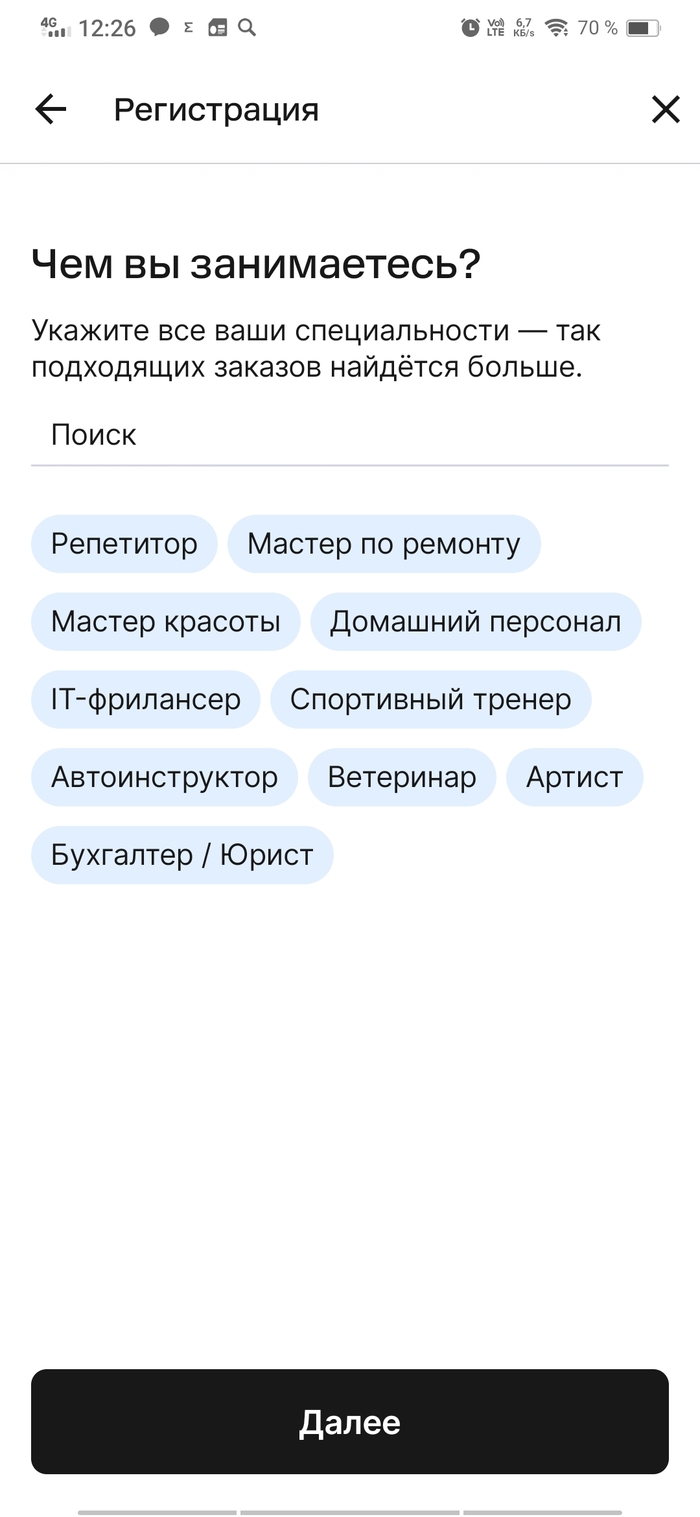
Task: Select Домашний персонал specialty
Action: point(475,622)
